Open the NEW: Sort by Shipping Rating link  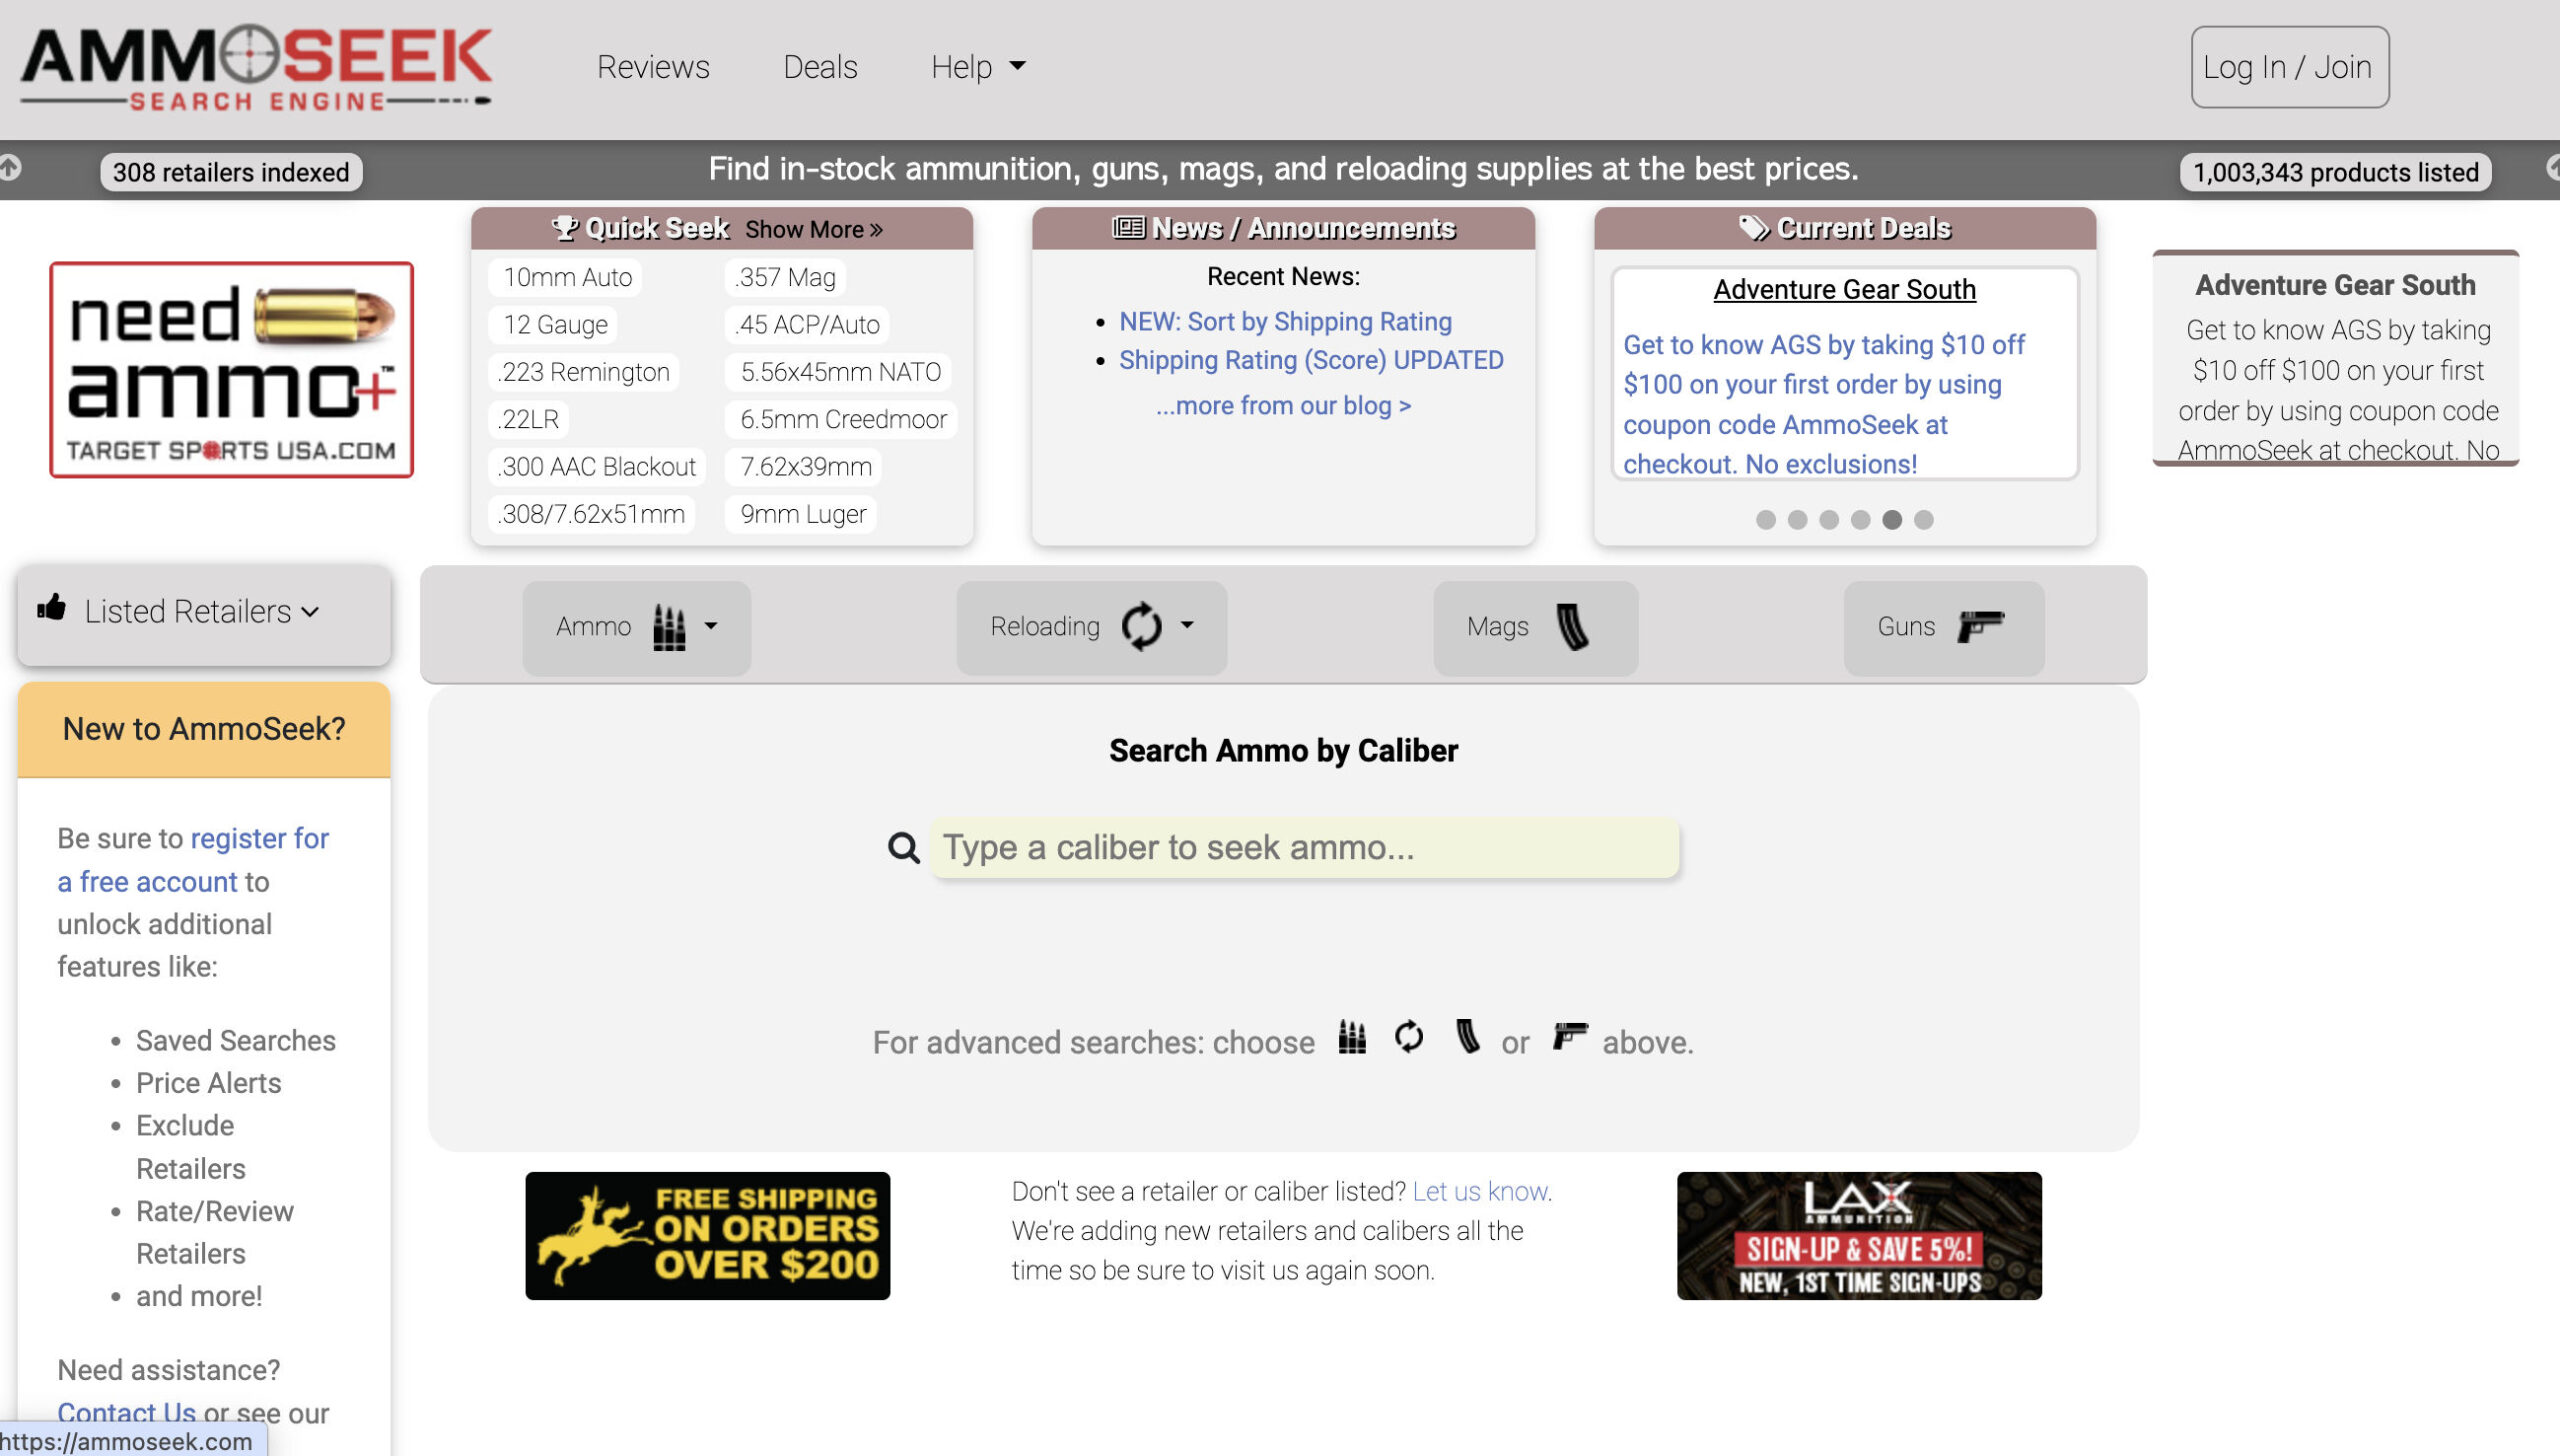[x=1285, y=321]
